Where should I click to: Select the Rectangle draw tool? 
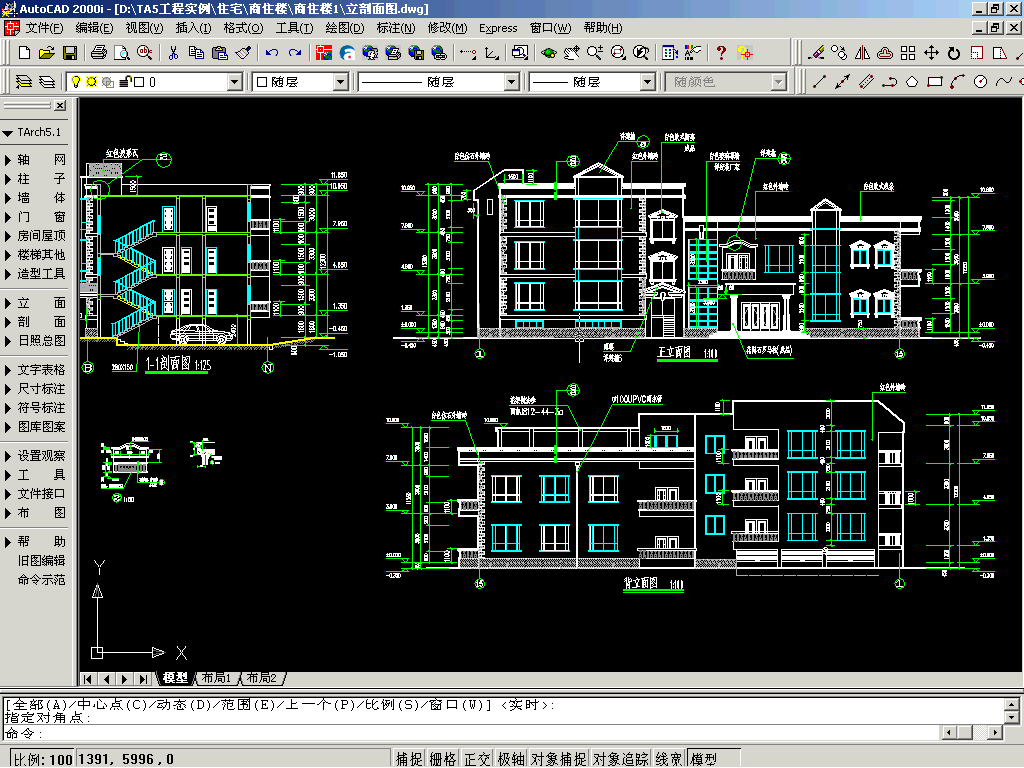pos(935,82)
